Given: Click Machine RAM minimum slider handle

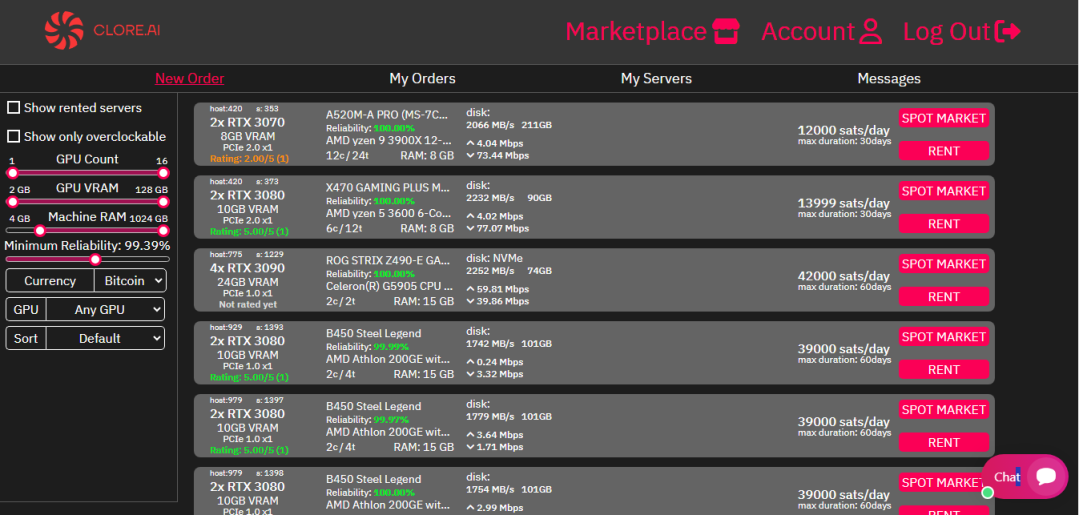Looking at the screenshot, I should 40,231.
